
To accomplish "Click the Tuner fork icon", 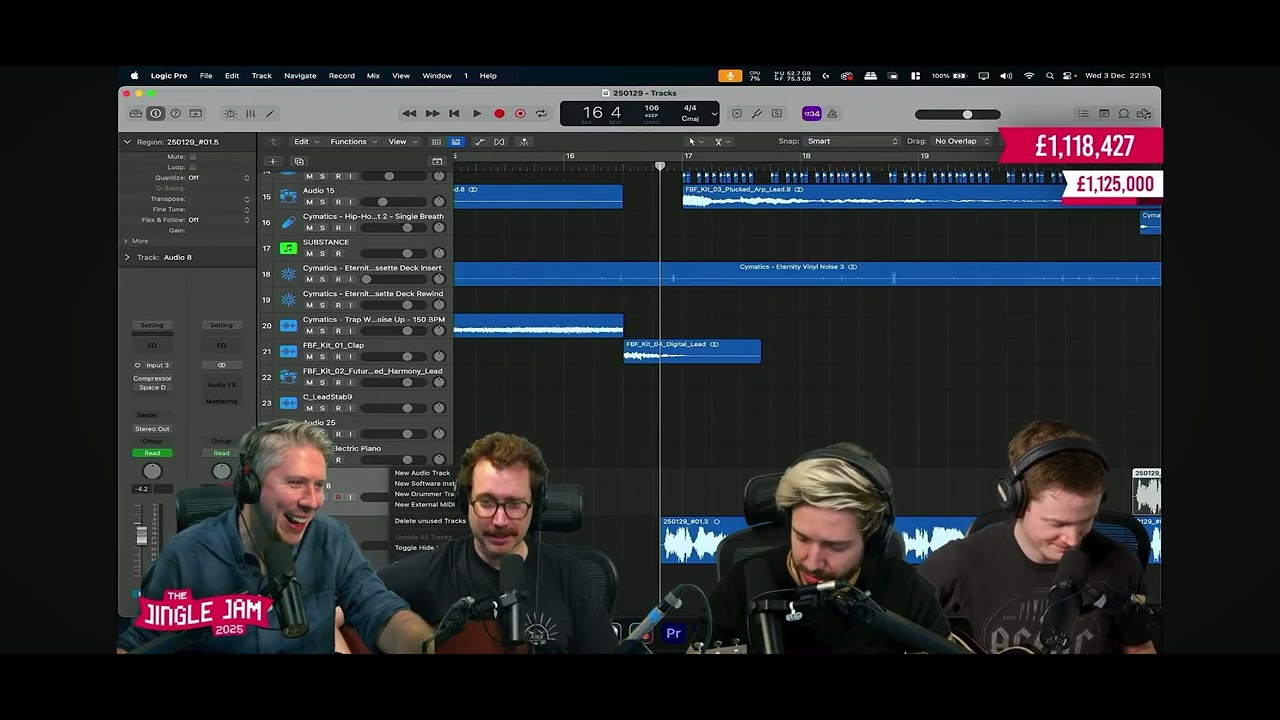I will pos(757,114).
